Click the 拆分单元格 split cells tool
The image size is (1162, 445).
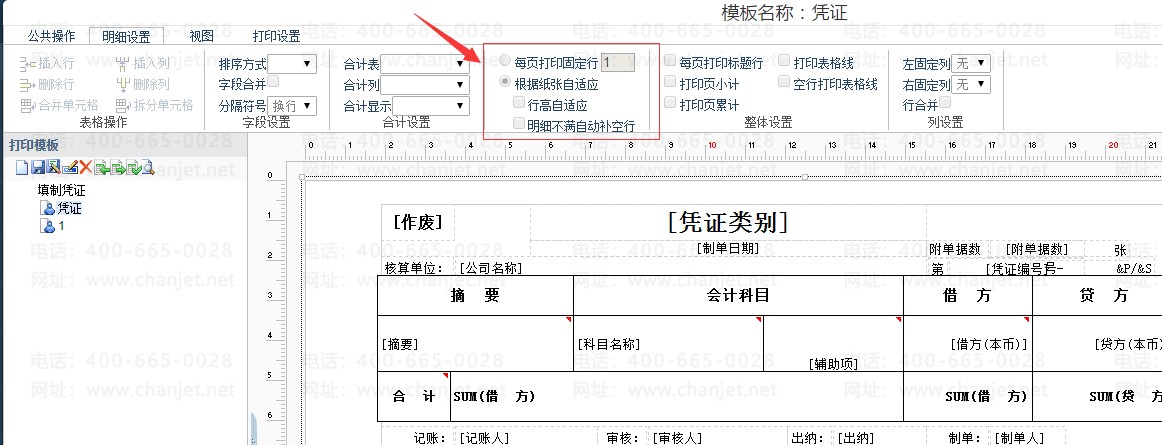[x=154, y=105]
